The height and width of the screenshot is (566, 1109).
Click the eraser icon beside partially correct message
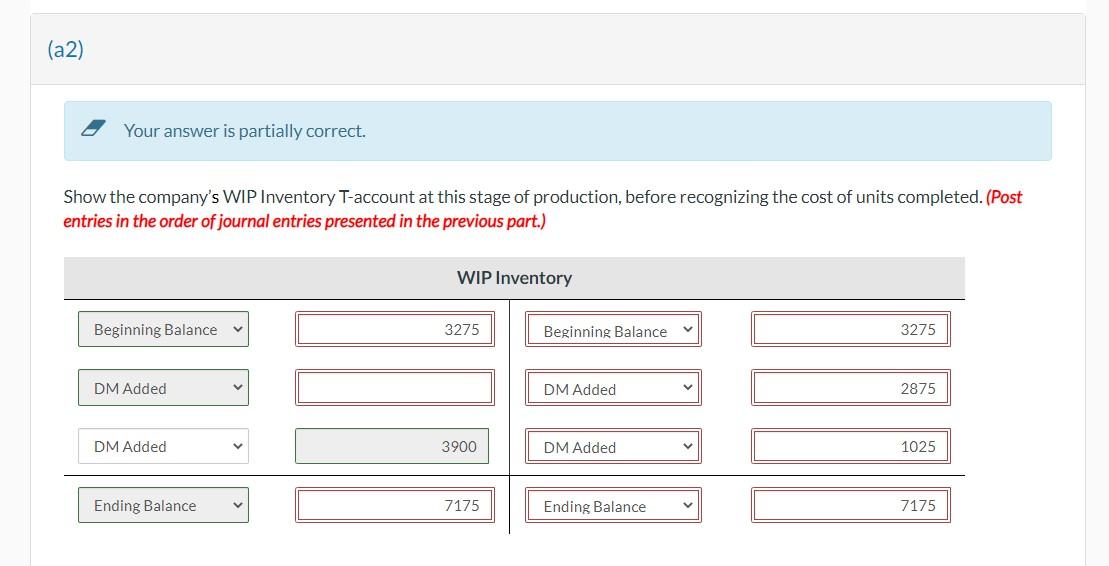tap(93, 128)
